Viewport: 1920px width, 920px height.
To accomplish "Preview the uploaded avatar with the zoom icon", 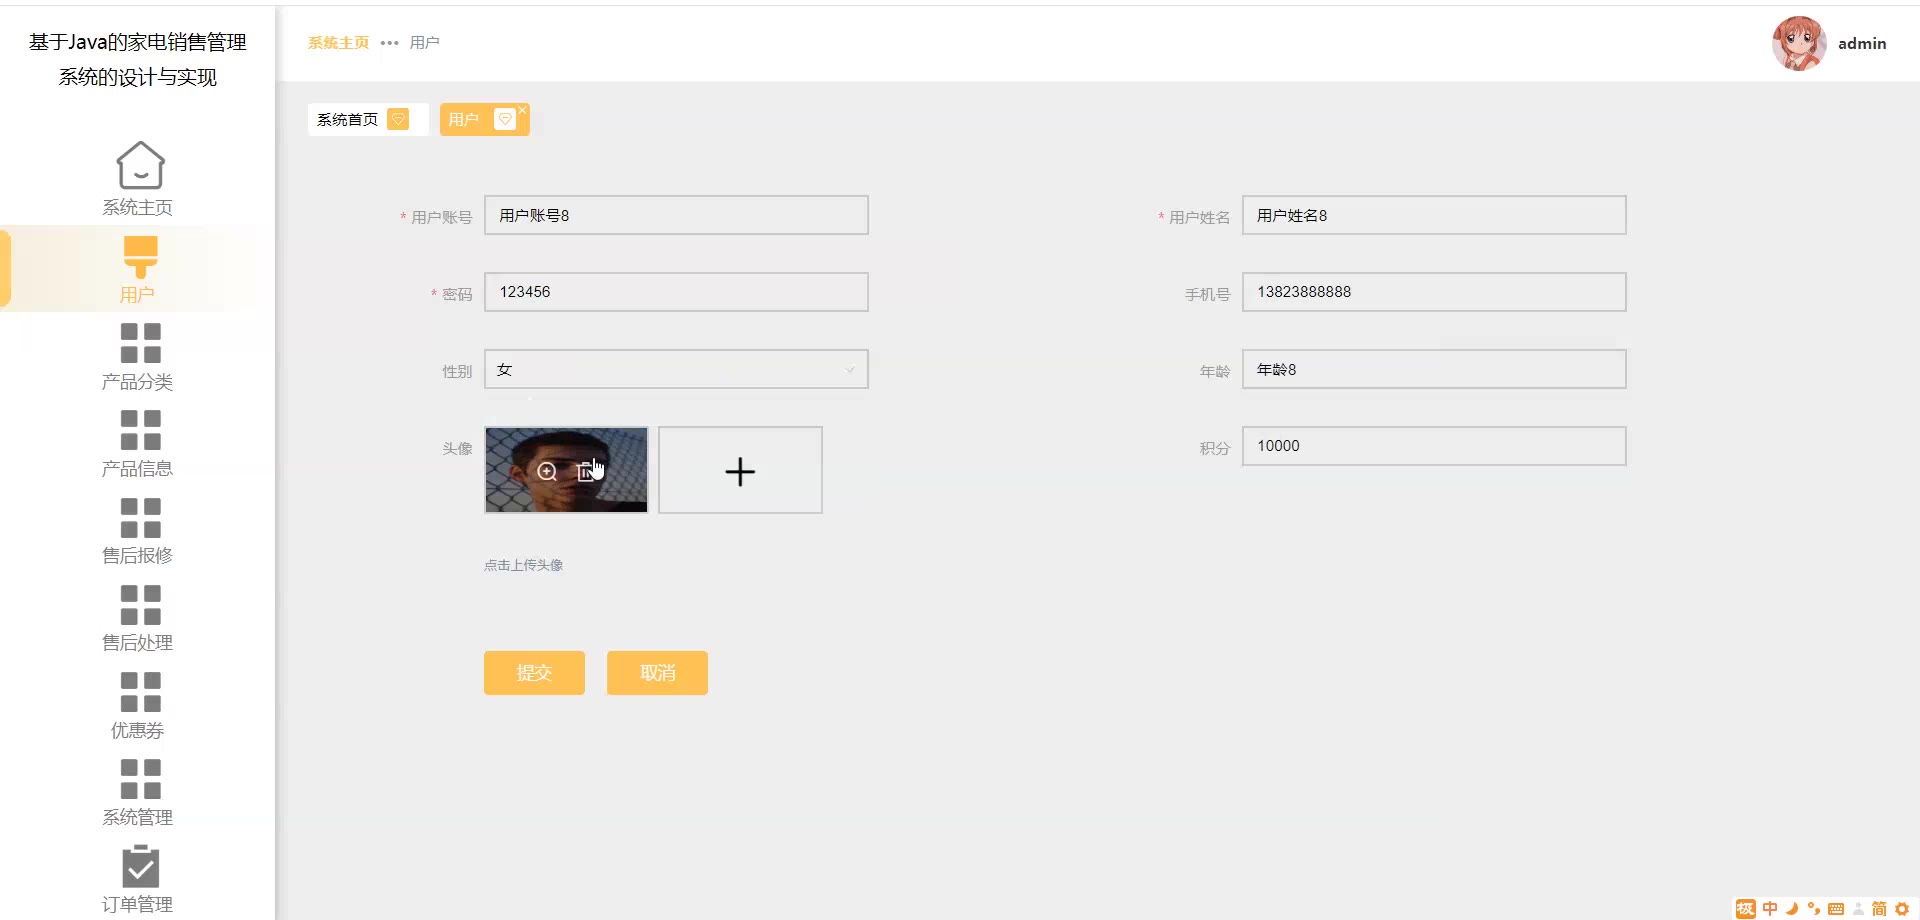I will point(547,471).
